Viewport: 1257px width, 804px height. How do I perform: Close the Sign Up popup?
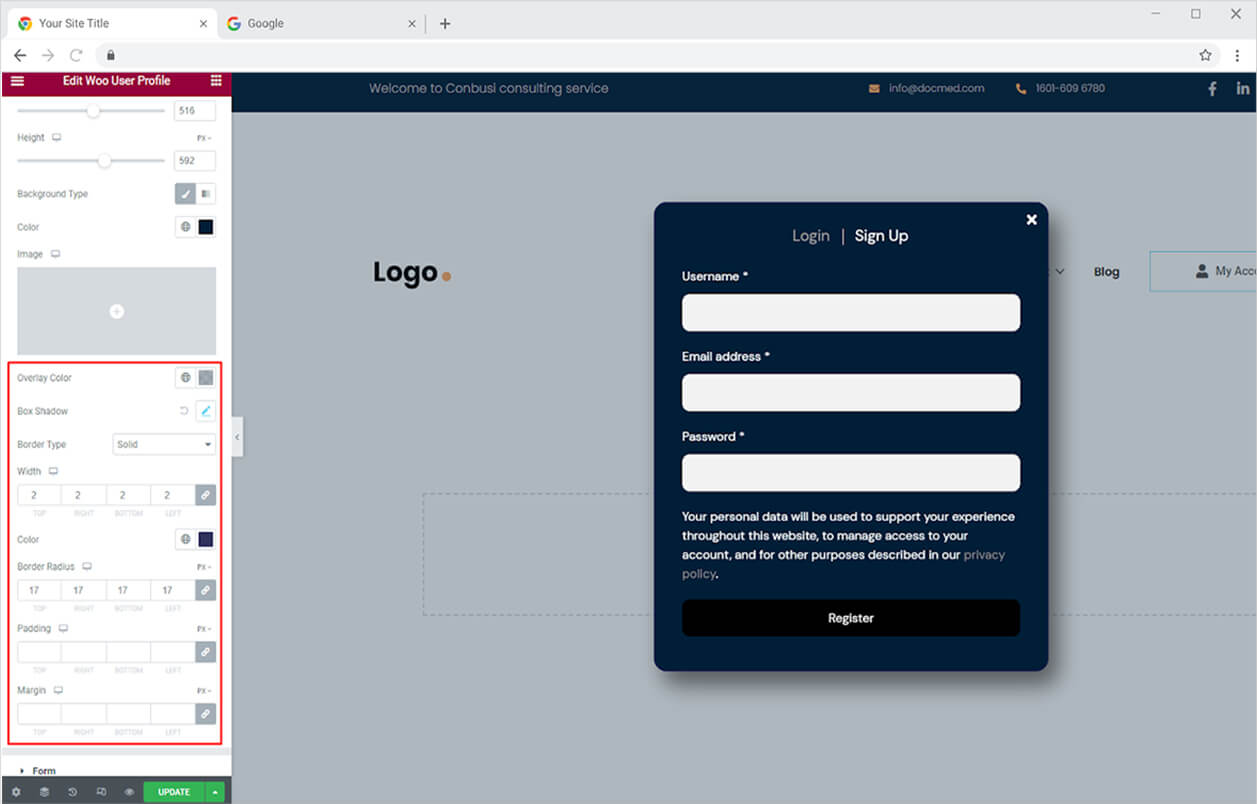tap(1032, 220)
